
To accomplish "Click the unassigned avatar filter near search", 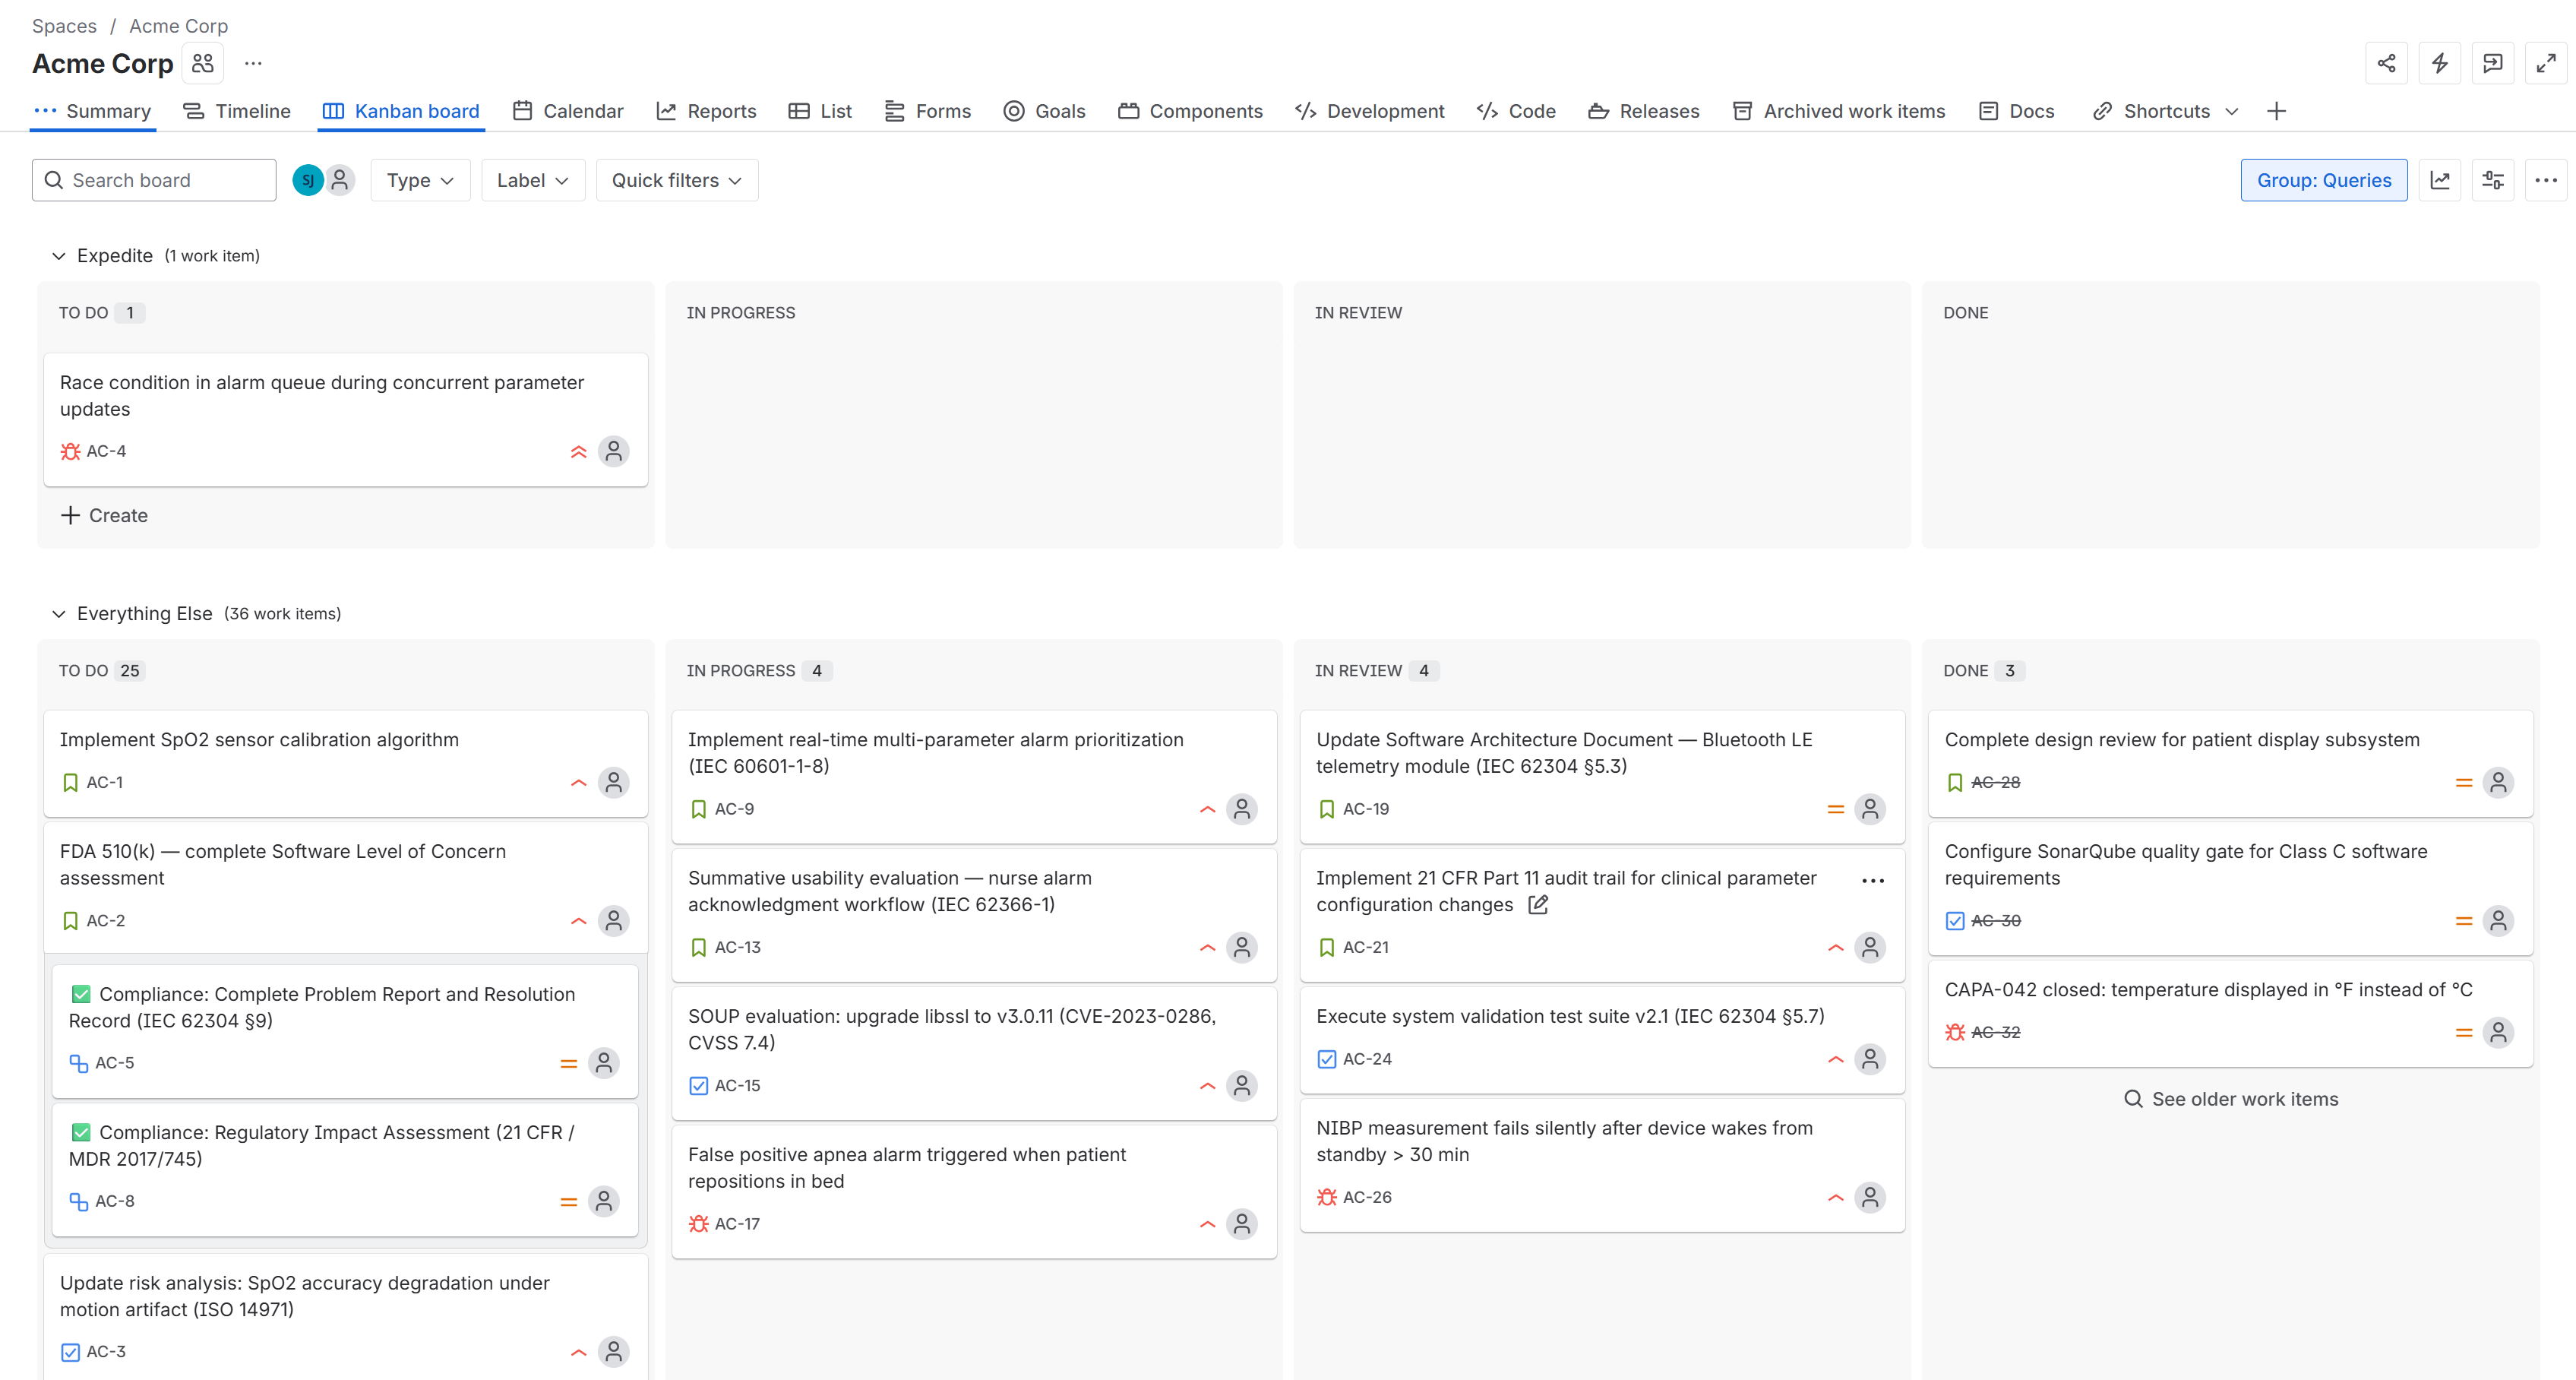I will [x=340, y=180].
